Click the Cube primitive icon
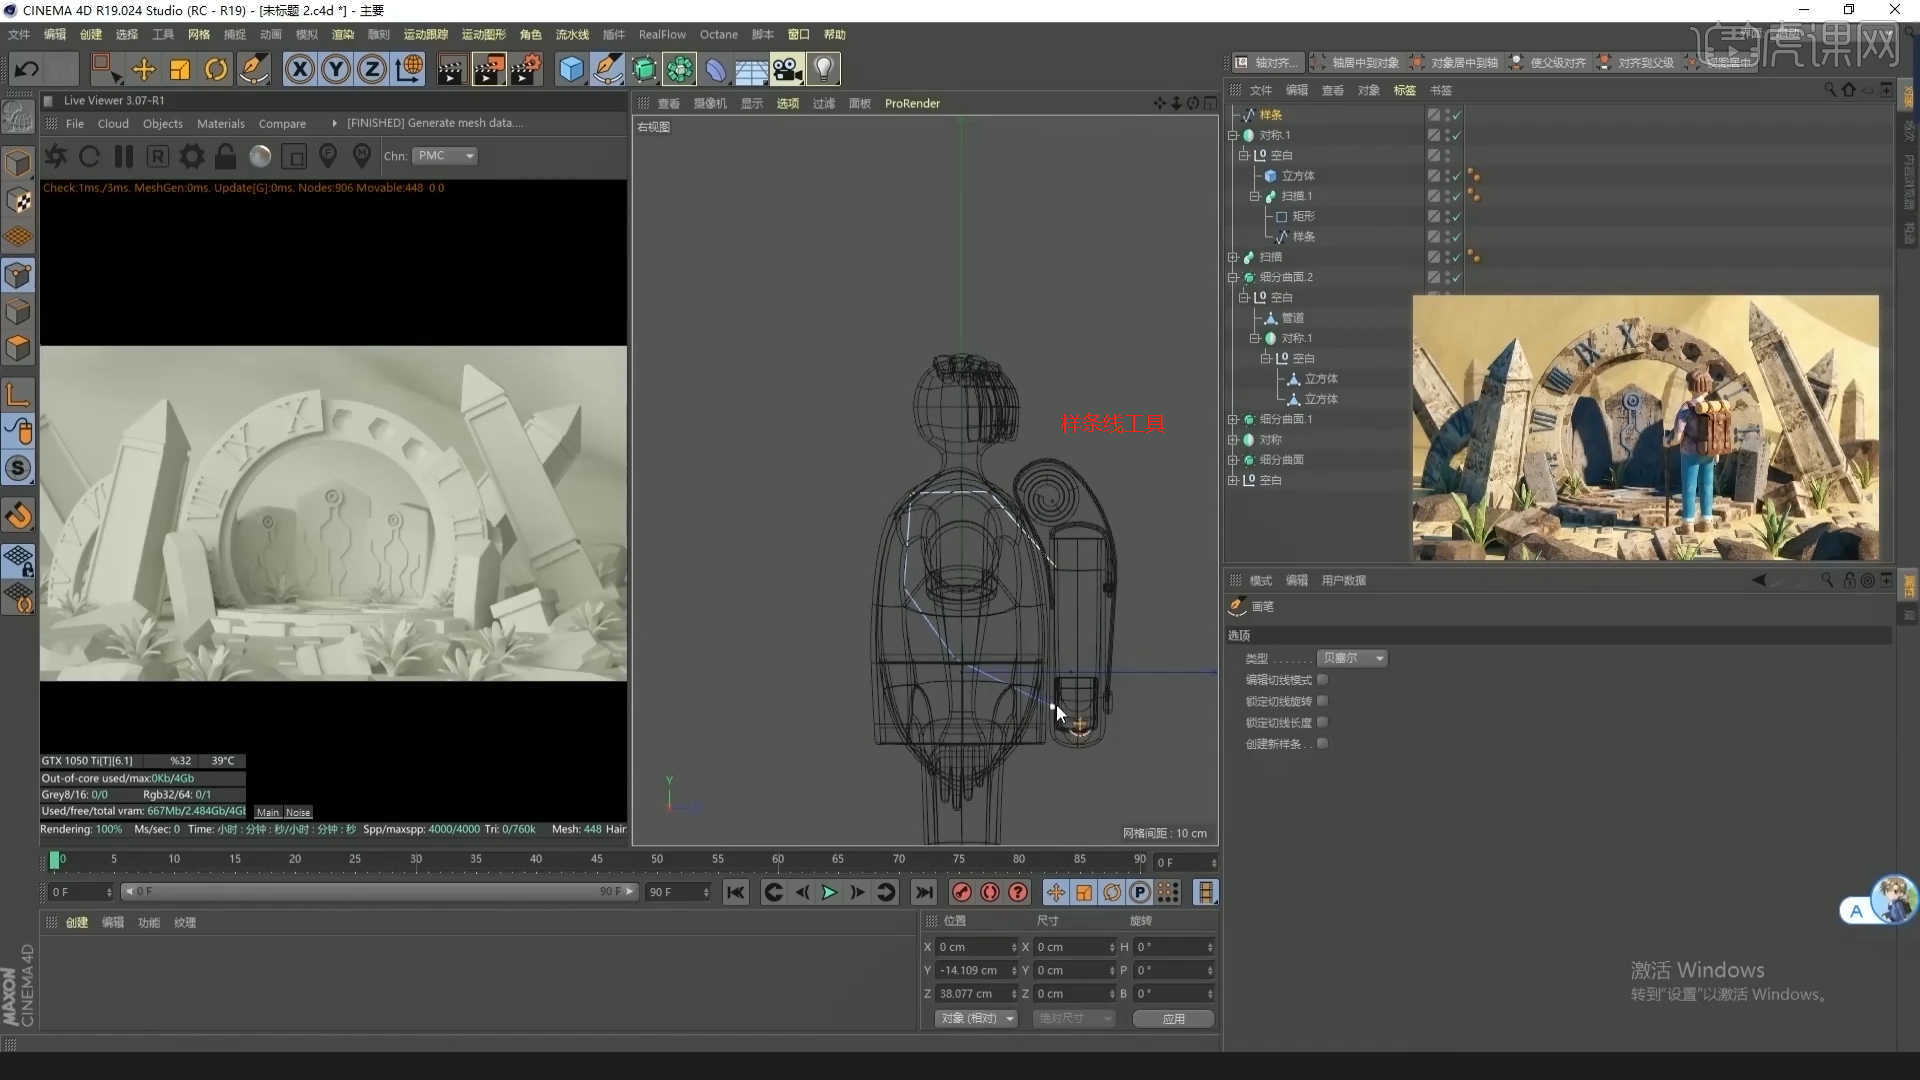This screenshot has width=1920, height=1080. click(571, 69)
